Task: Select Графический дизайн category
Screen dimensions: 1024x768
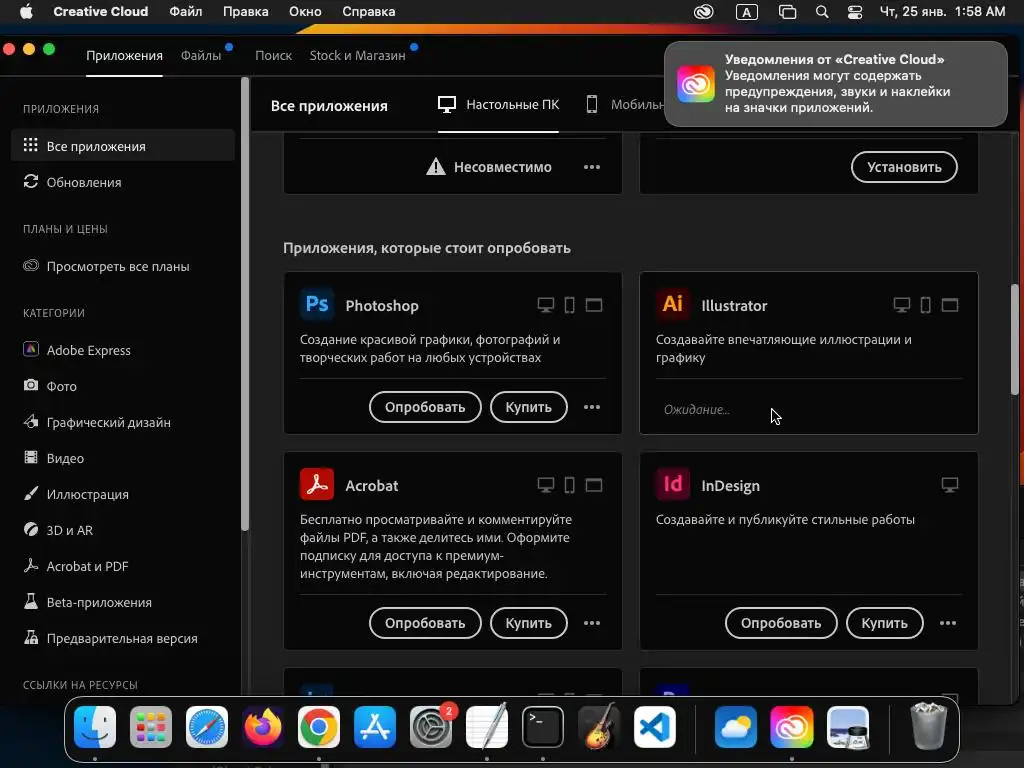Action: (x=123, y=422)
